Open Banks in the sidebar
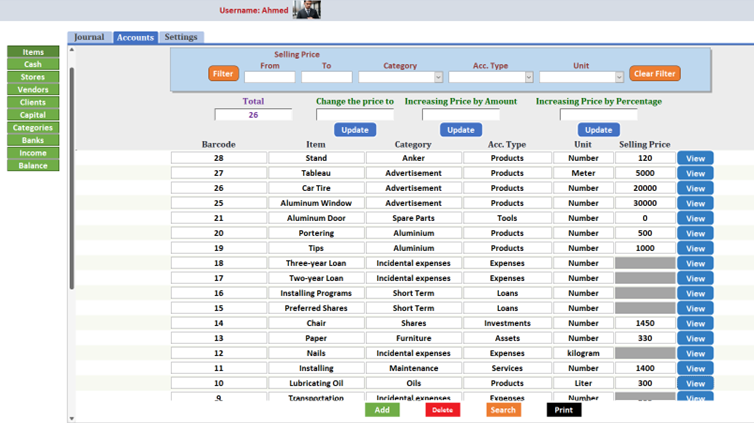The height and width of the screenshot is (423, 754). click(33, 140)
